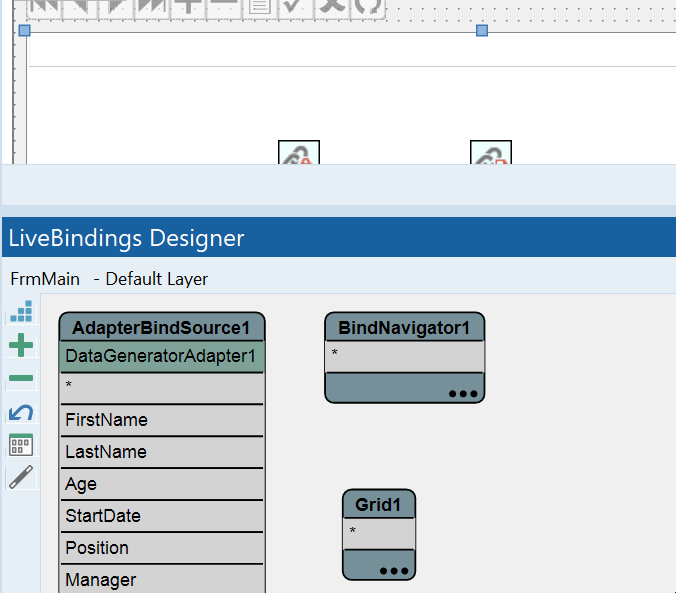Image resolution: width=676 pixels, height=593 pixels.
Task: Select the Manager field row
Action: click(162, 580)
